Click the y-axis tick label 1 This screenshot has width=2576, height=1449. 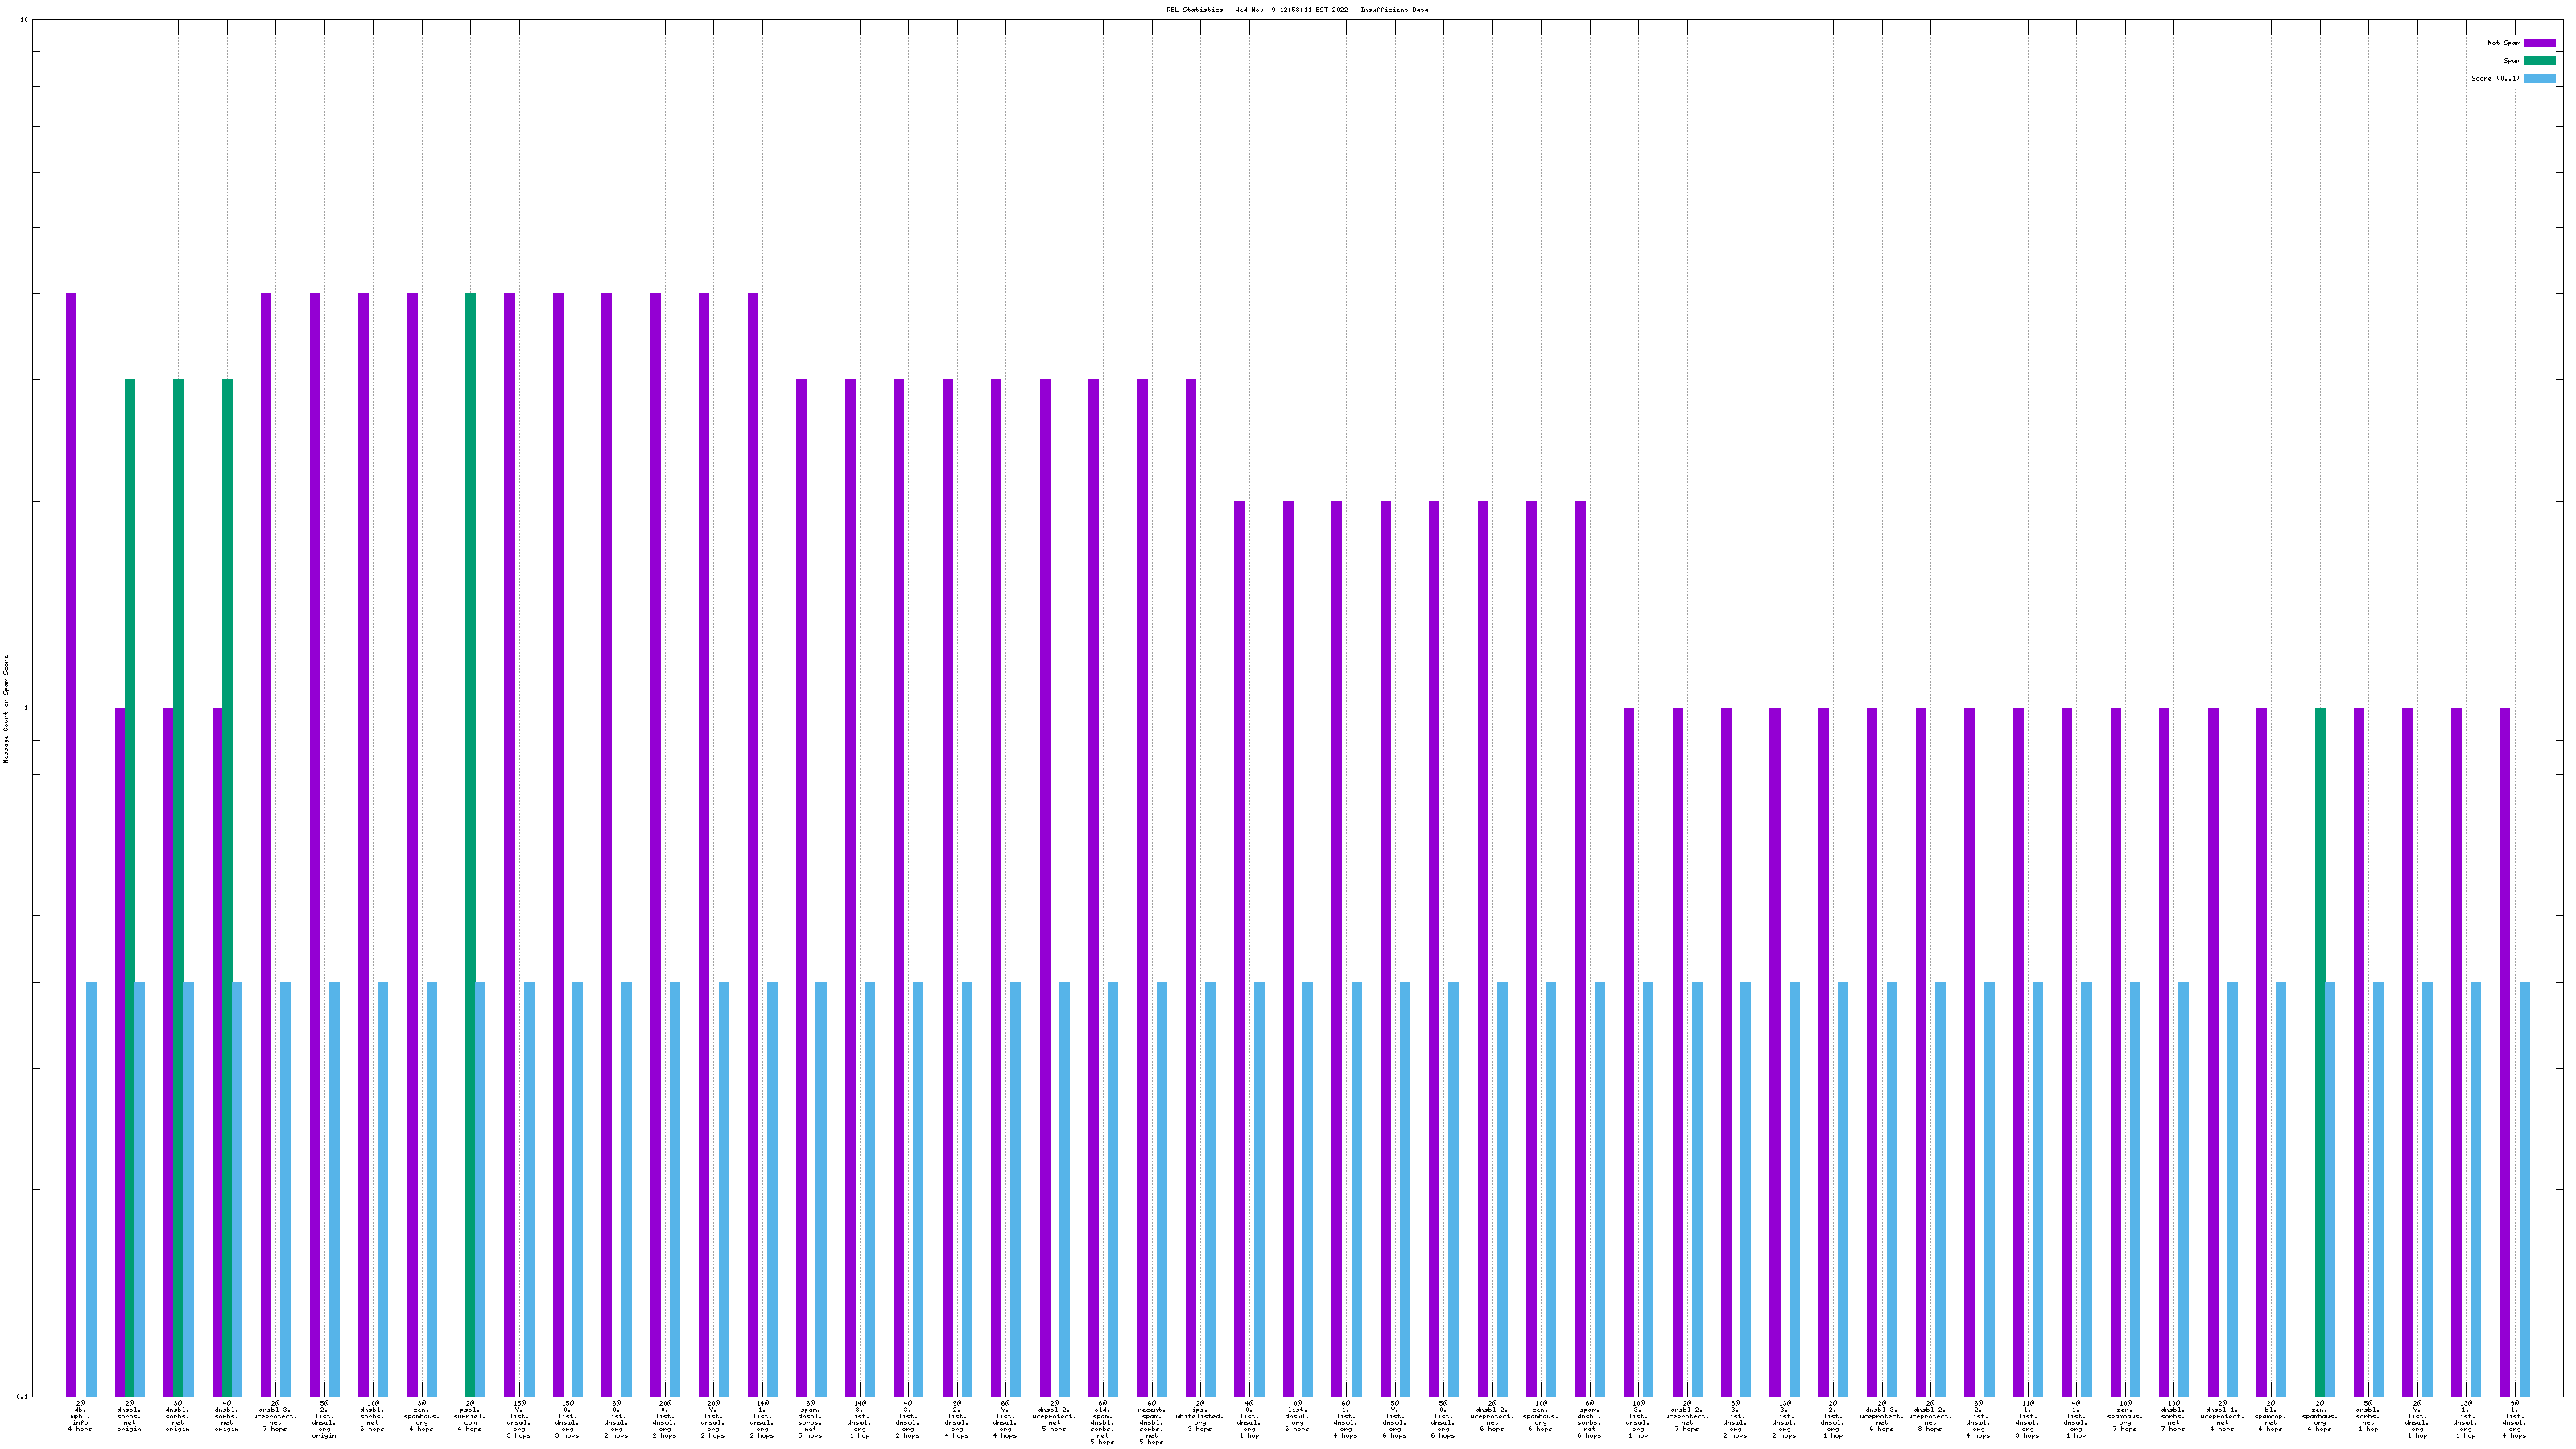point(26,709)
